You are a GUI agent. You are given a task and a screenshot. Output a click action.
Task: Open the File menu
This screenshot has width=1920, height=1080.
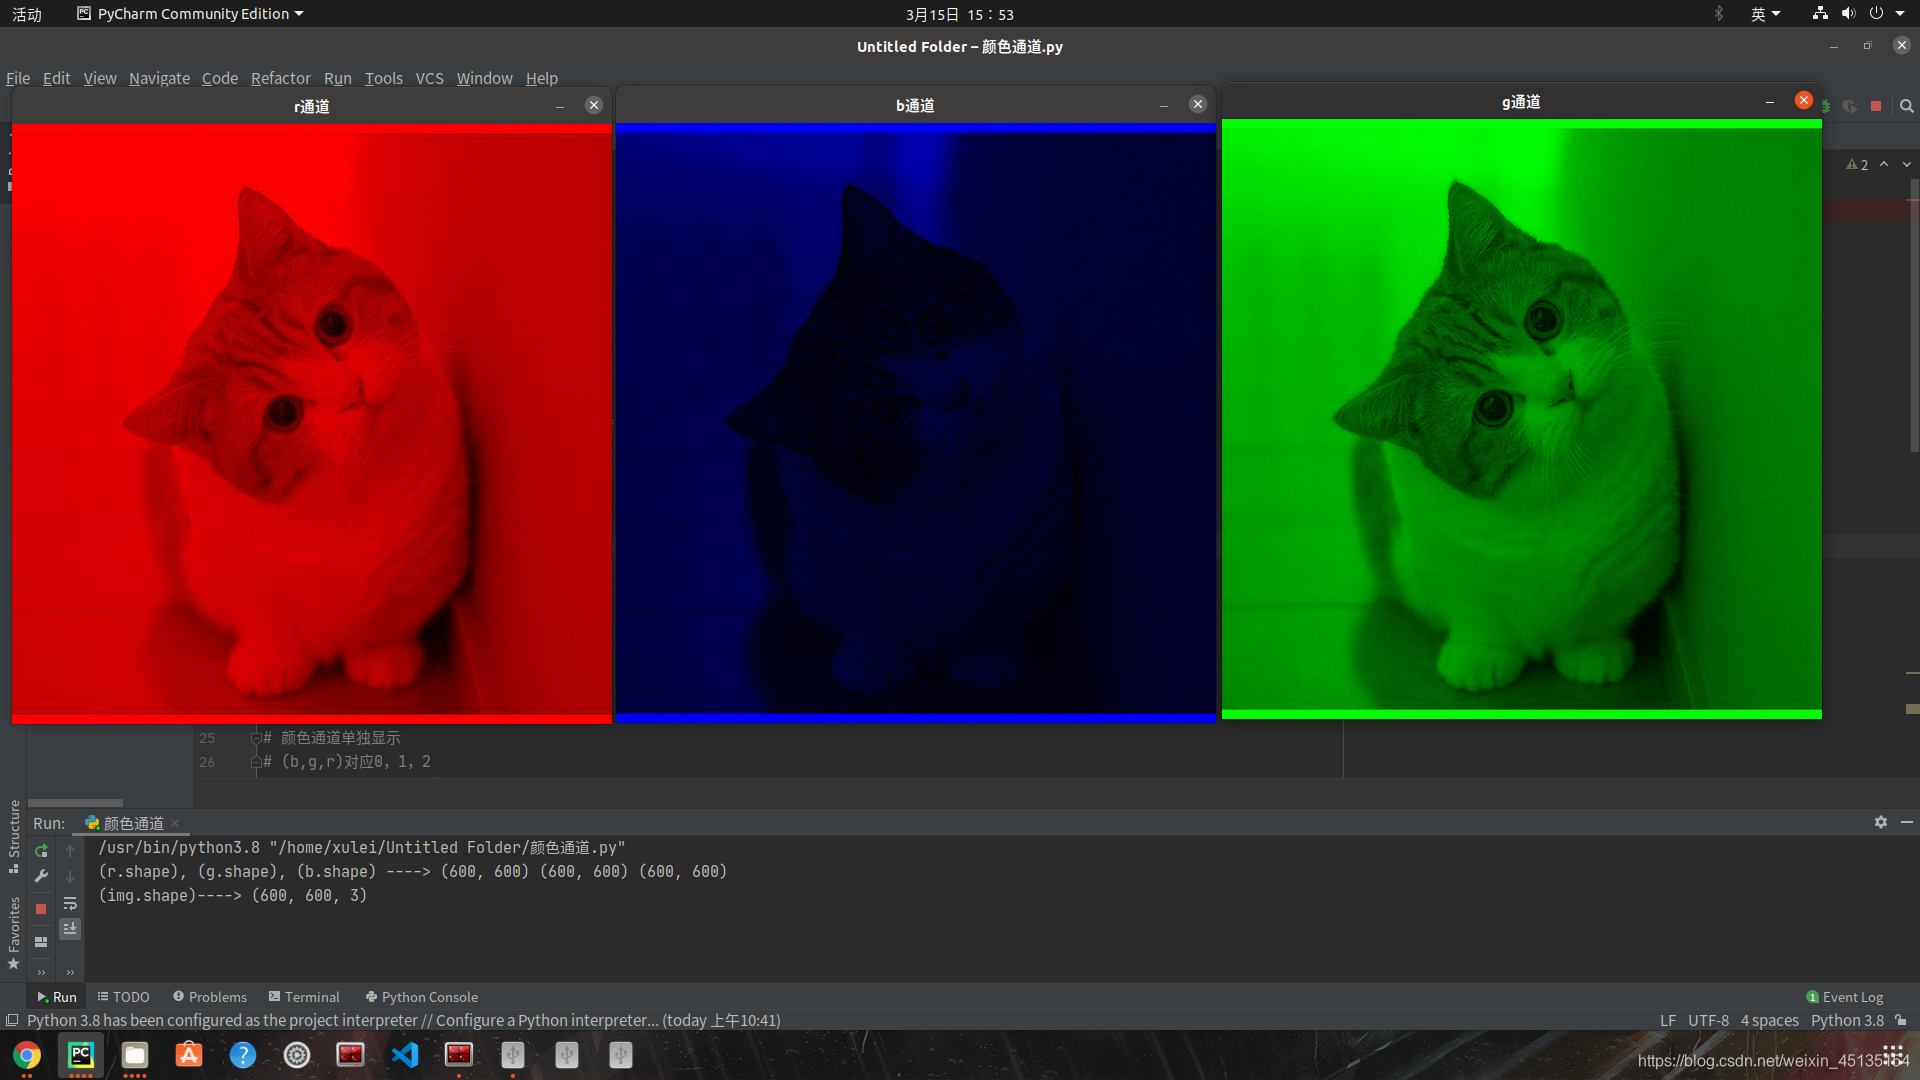[x=18, y=78]
